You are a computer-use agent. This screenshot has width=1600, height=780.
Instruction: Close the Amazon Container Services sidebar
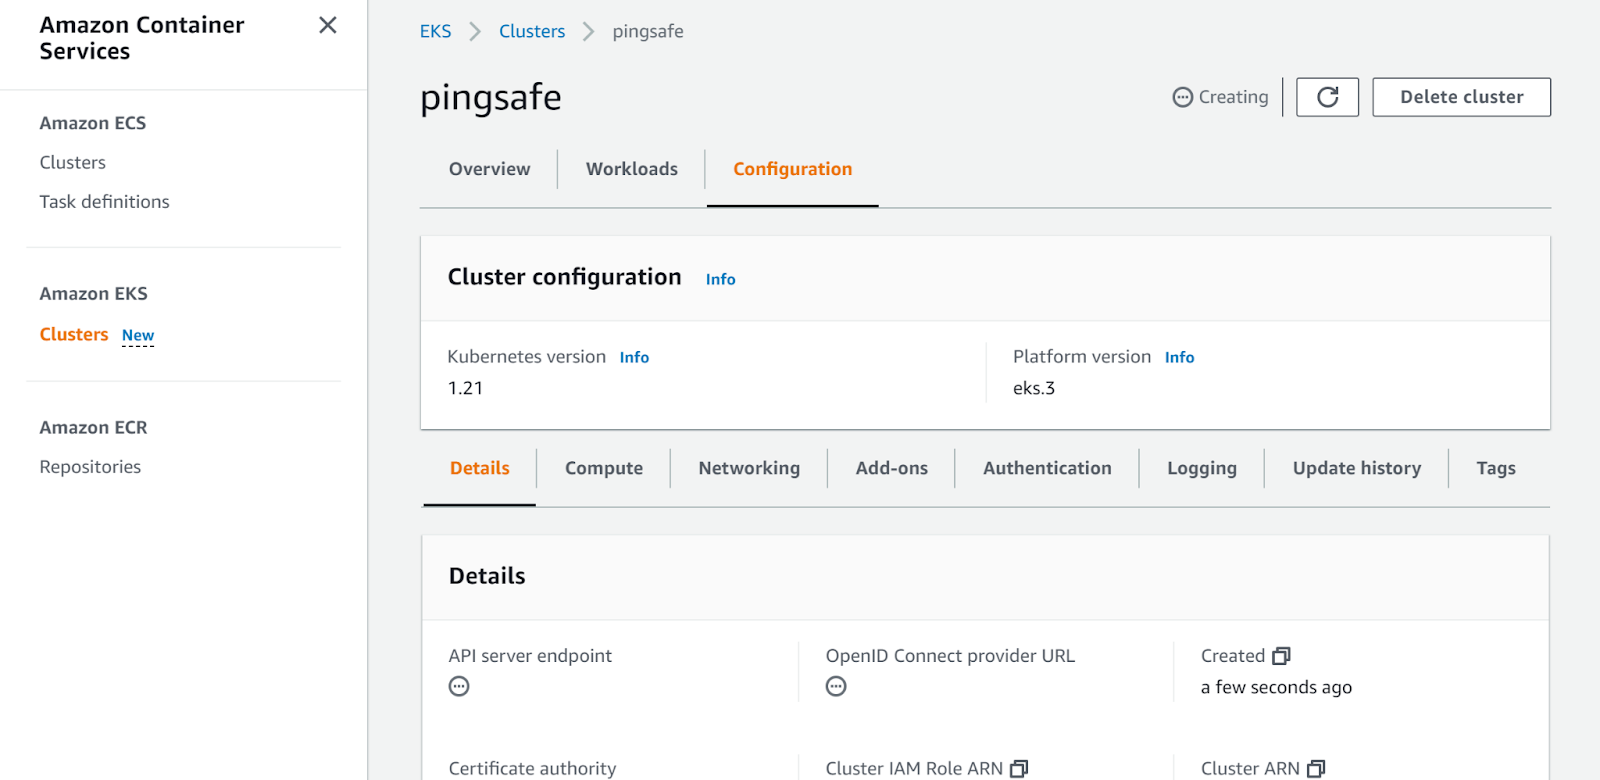pos(327,25)
